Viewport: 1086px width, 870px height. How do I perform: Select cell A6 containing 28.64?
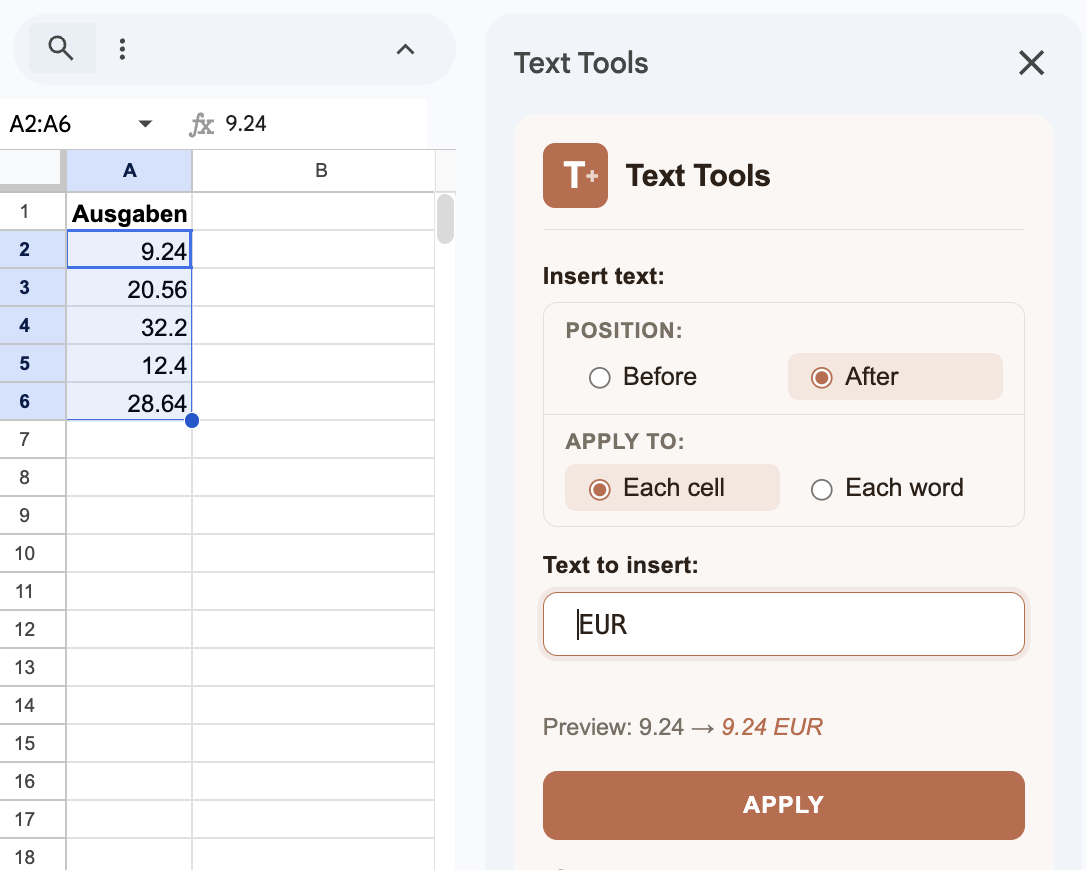pyautogui.click(x=129, y=402)
